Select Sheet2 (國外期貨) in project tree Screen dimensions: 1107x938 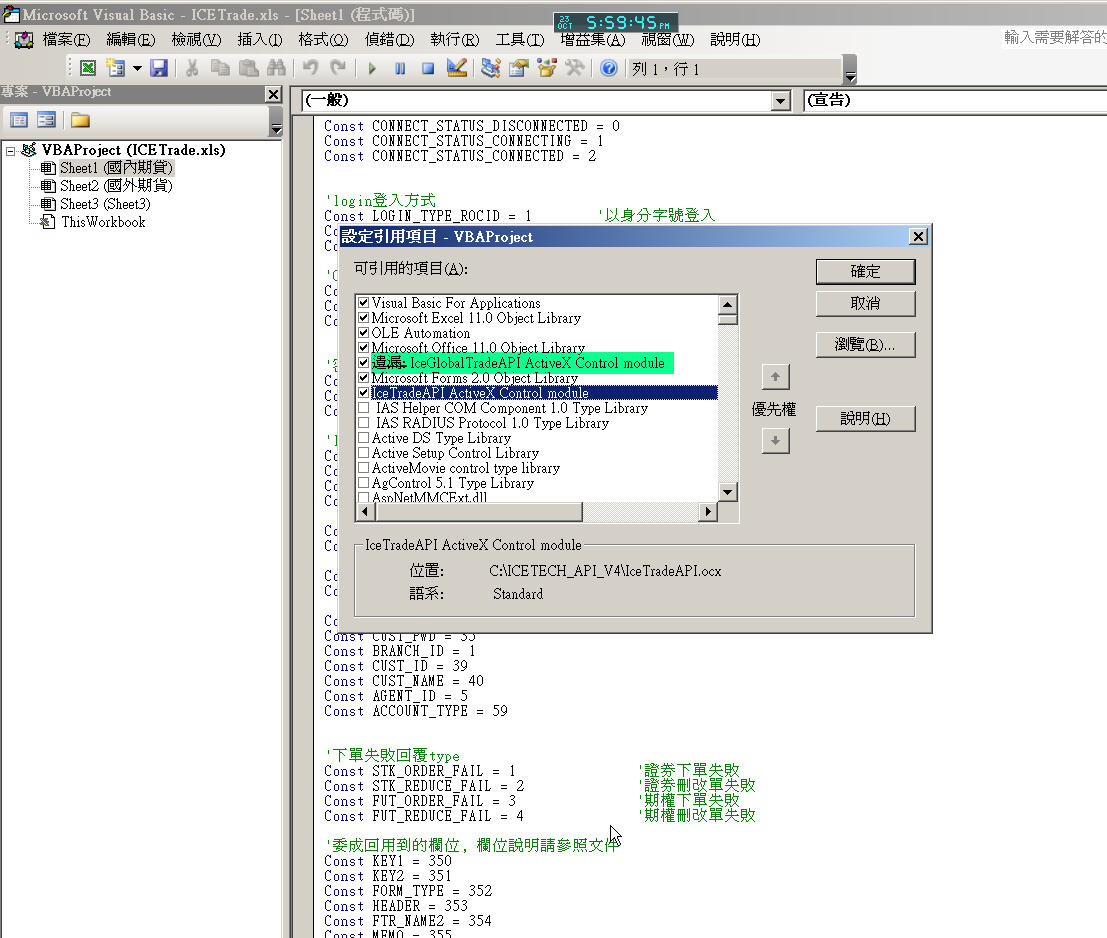tap(116, 186)
